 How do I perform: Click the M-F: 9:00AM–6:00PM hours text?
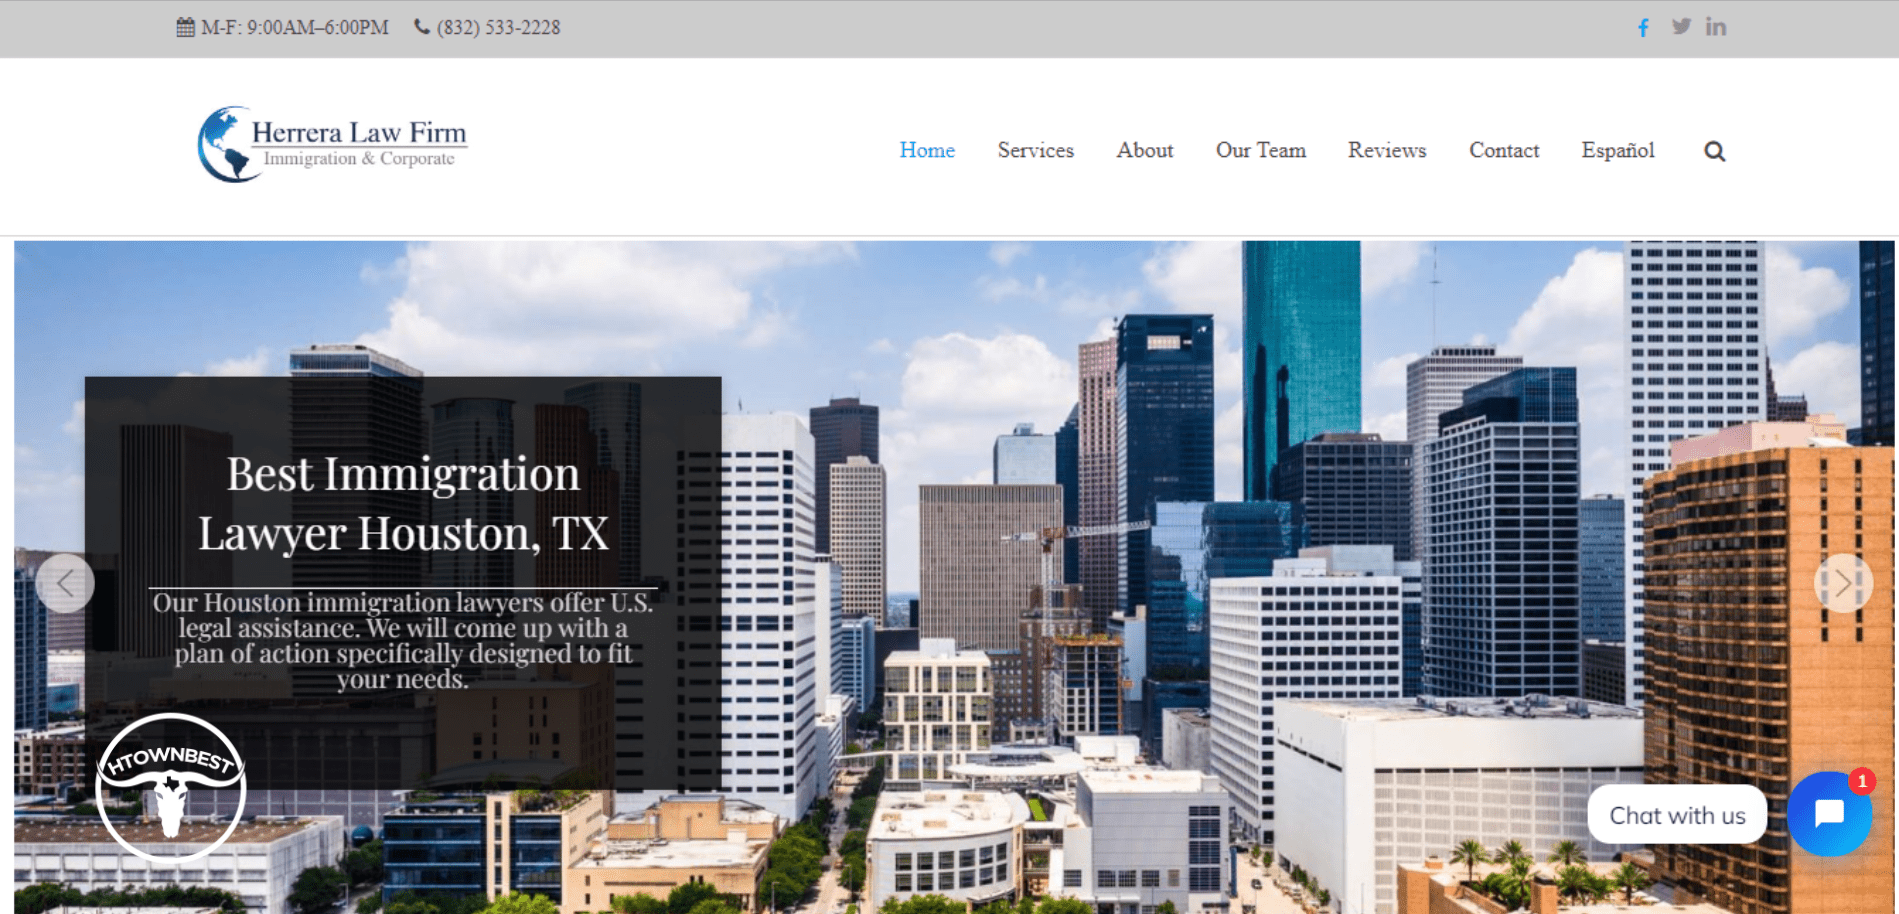(294, 28)
